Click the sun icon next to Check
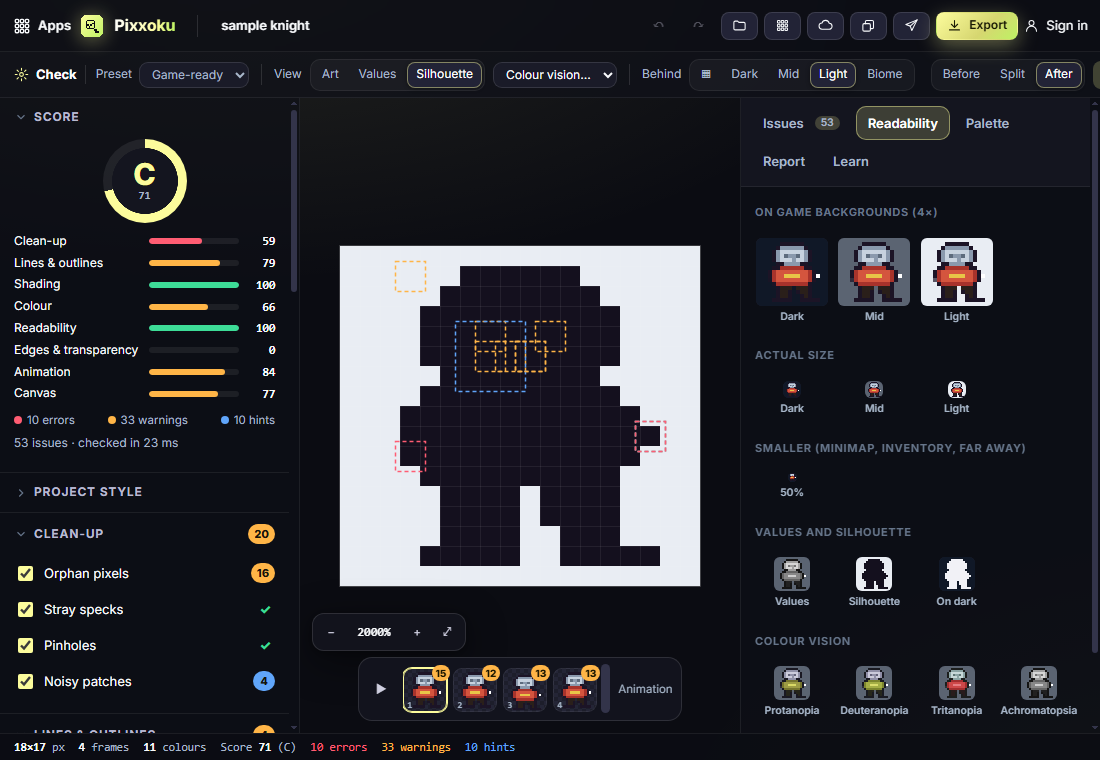 pyautogui.click(x=22, y=74)
